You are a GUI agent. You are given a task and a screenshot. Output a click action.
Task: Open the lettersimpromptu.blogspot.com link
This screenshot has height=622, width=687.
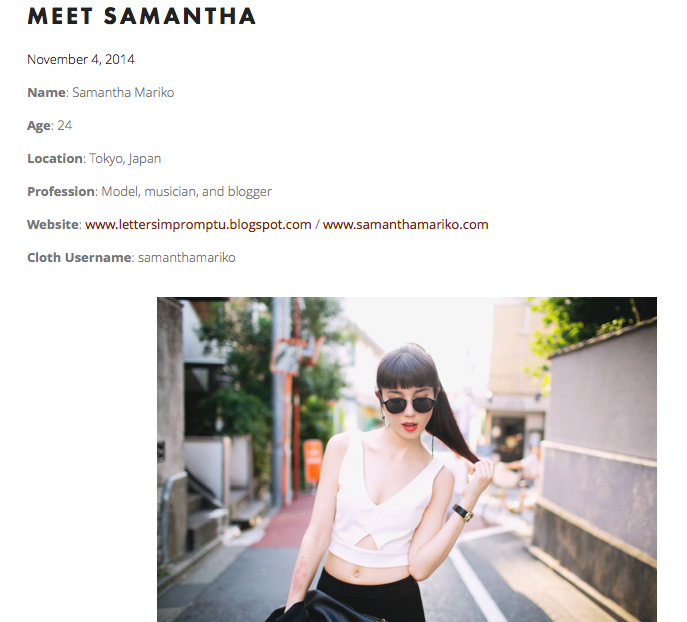[x=198, y=225]
